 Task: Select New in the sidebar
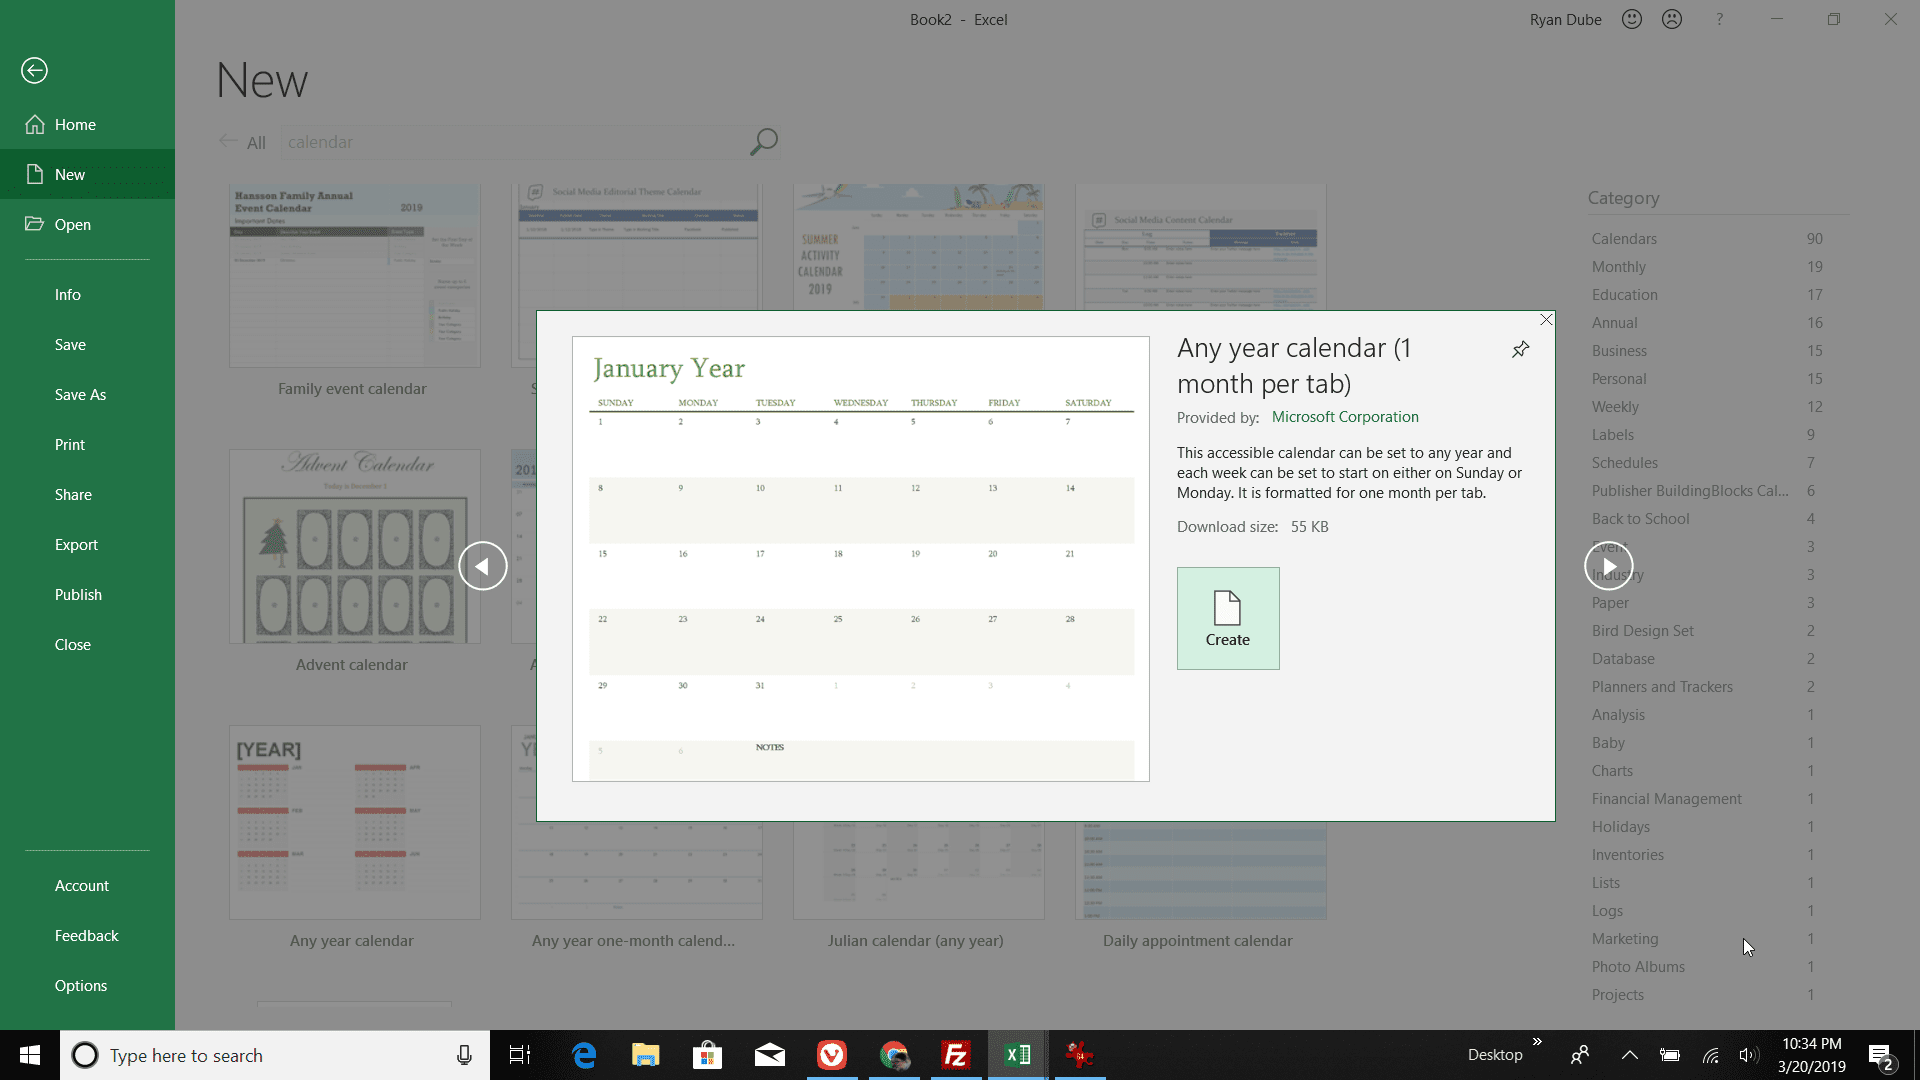click(87, 174)
